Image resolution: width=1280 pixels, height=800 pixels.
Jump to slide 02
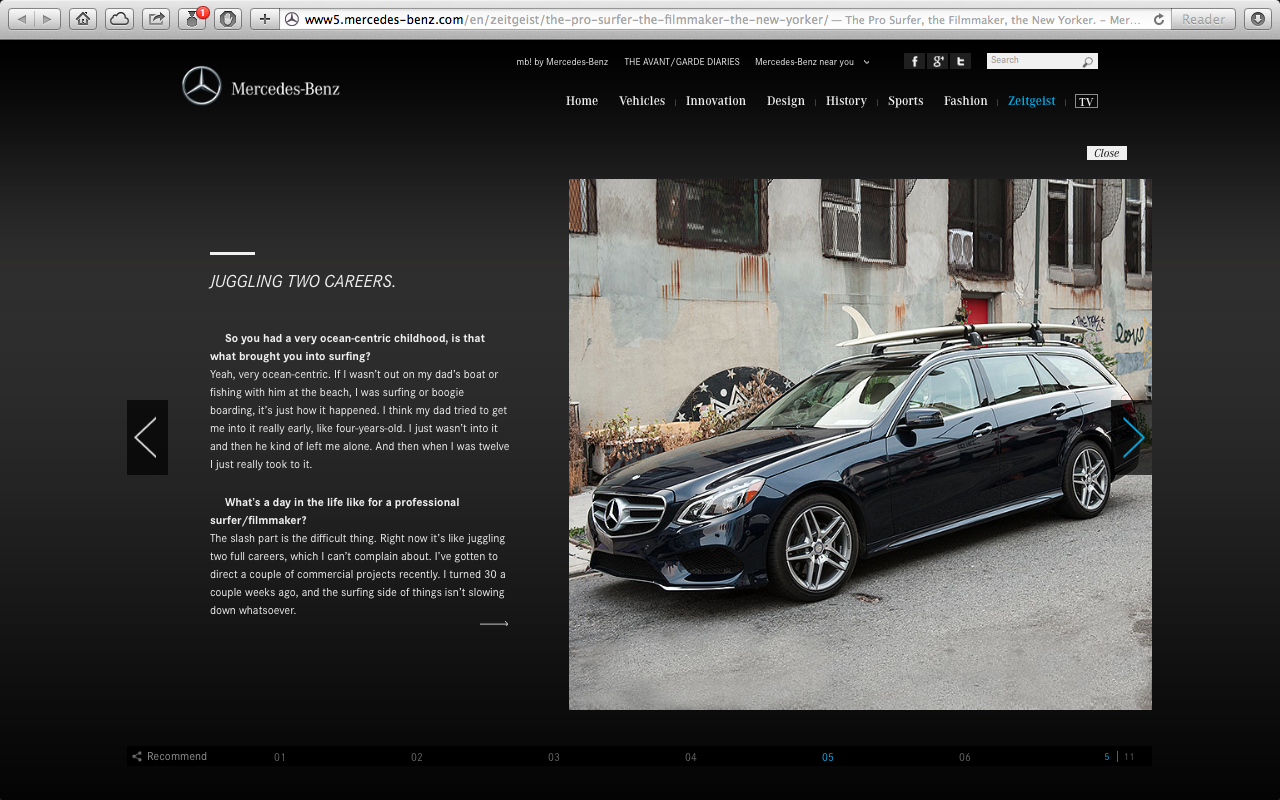click(417, 757)
